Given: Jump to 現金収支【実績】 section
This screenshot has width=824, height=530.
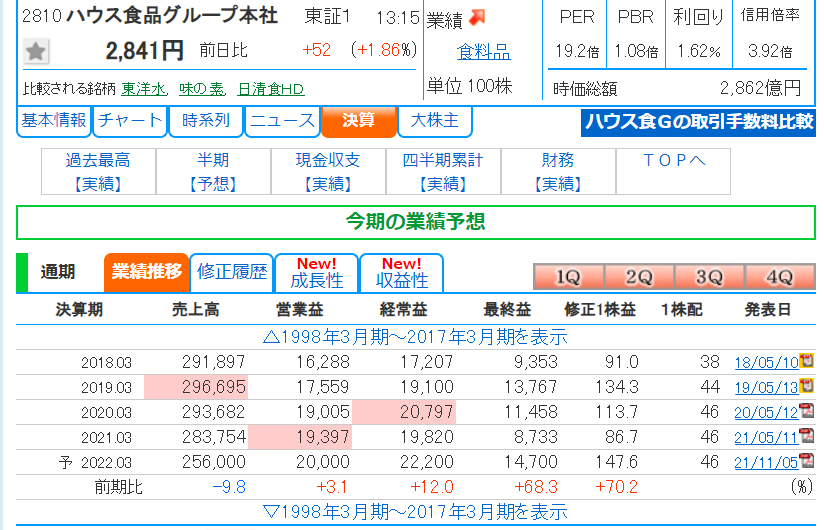Looking at the screenshot, I should (x=328, y=171).
